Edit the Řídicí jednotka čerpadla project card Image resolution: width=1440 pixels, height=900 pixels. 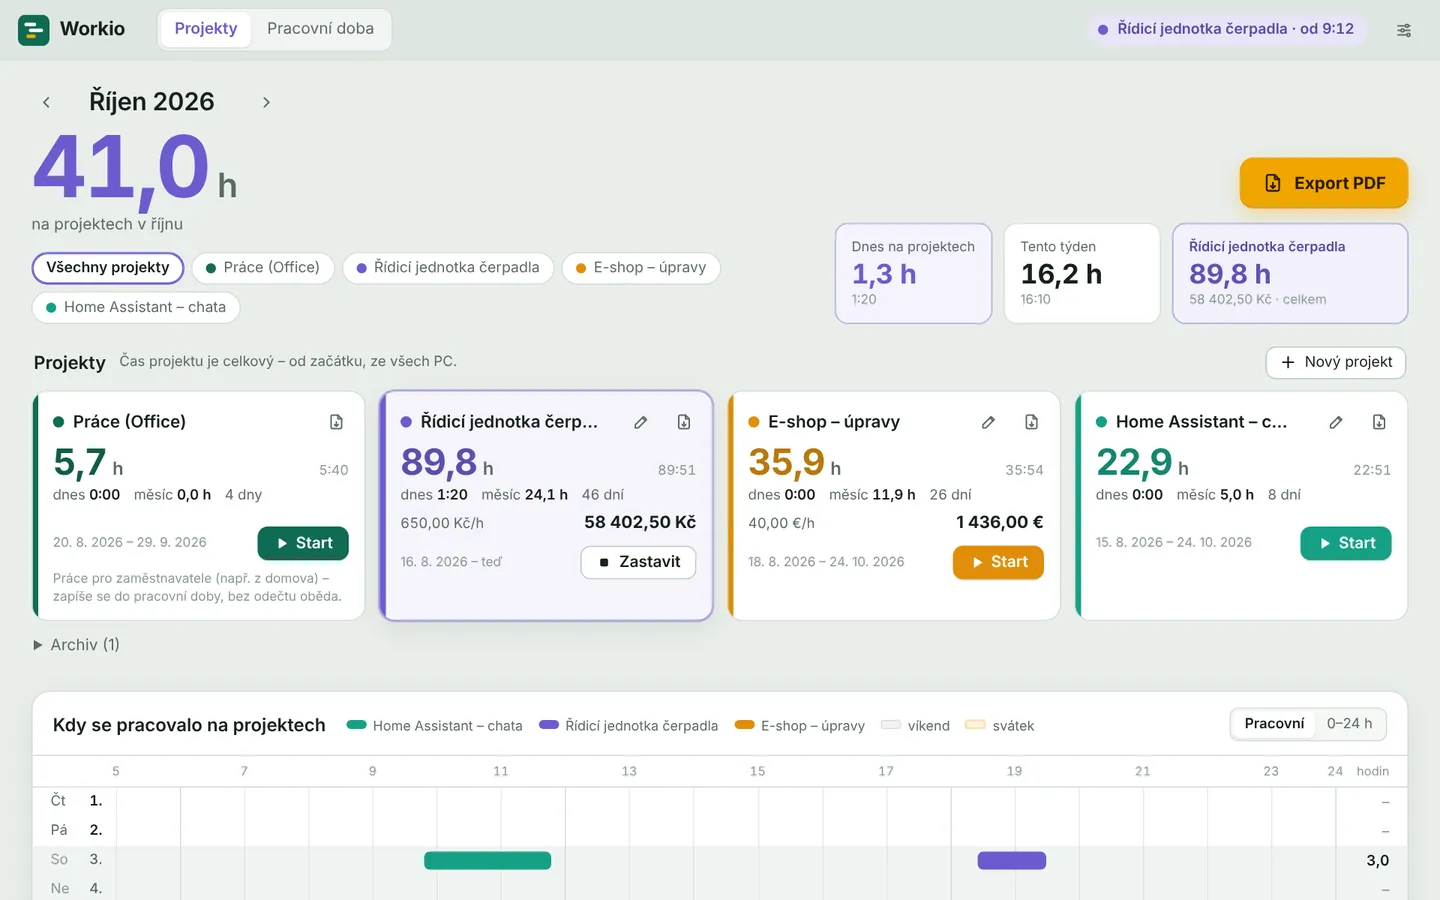click(641, 422)
